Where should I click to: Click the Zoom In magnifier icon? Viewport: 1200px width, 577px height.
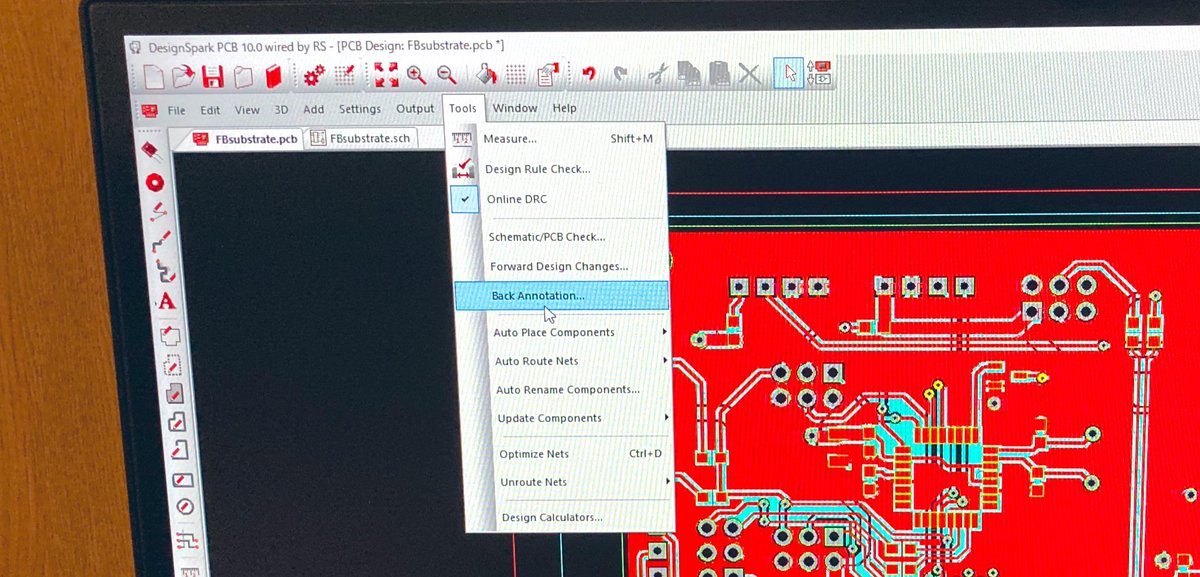click(416, 75)
